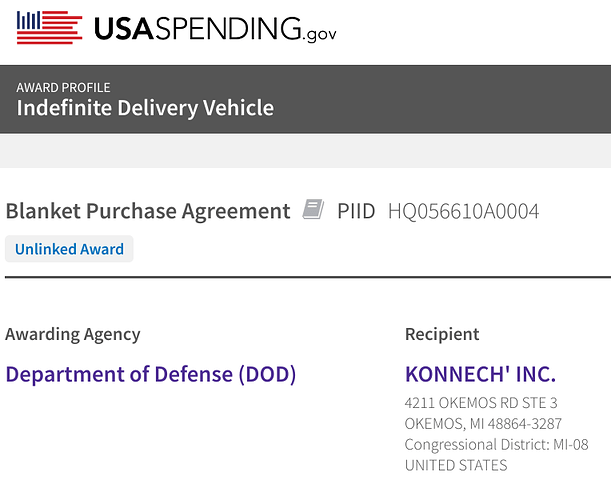611x500 pixels.
Task: Click the OKEMOS, MI 48864-3287 line
Action: 483,424
